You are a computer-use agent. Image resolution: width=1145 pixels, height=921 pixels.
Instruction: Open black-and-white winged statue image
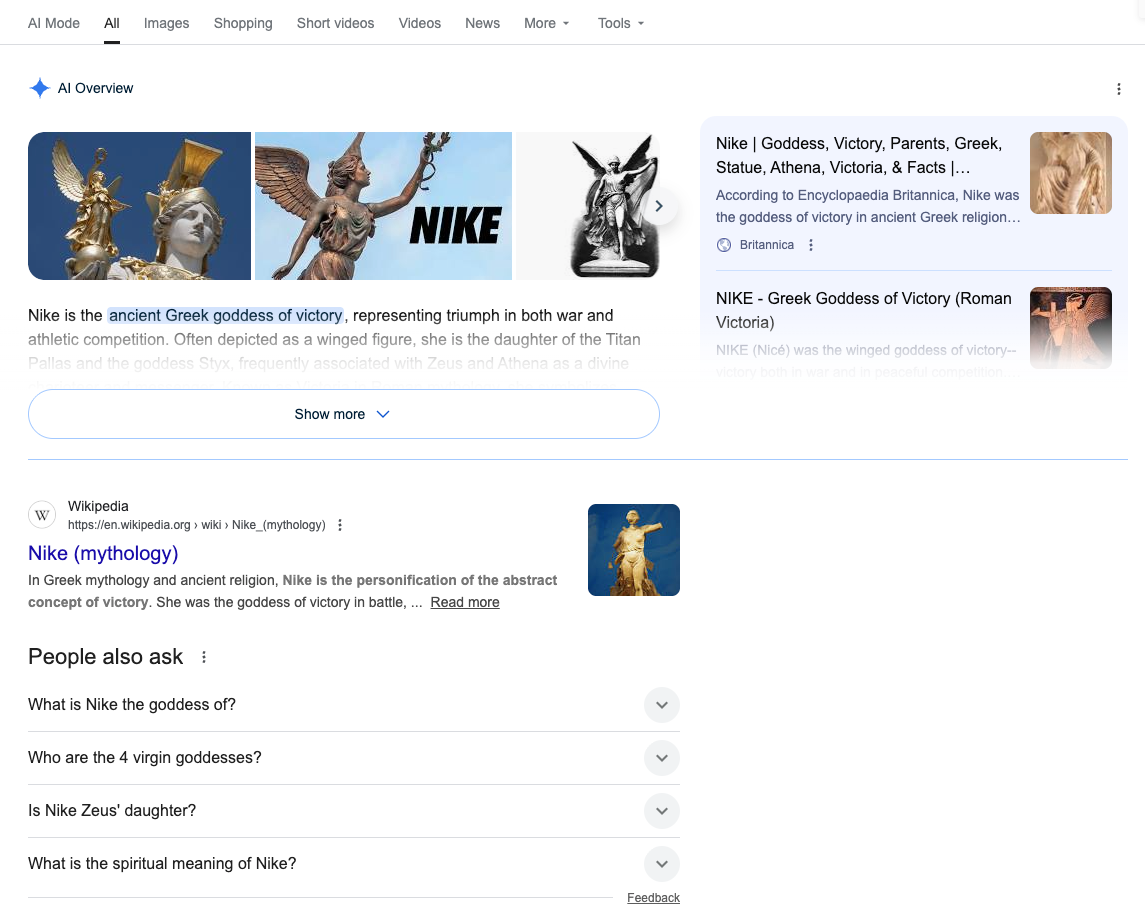pyautogui.click(x=588, y=206)
